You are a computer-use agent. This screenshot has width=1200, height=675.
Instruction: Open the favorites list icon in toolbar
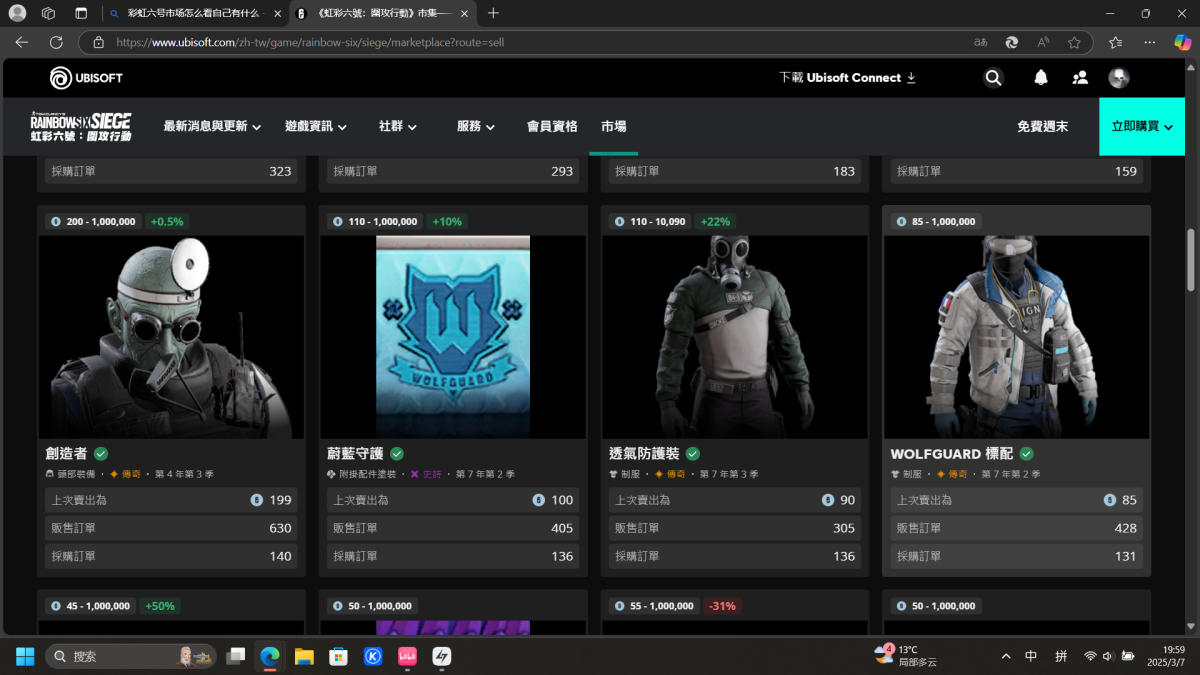coord(1116,43)
